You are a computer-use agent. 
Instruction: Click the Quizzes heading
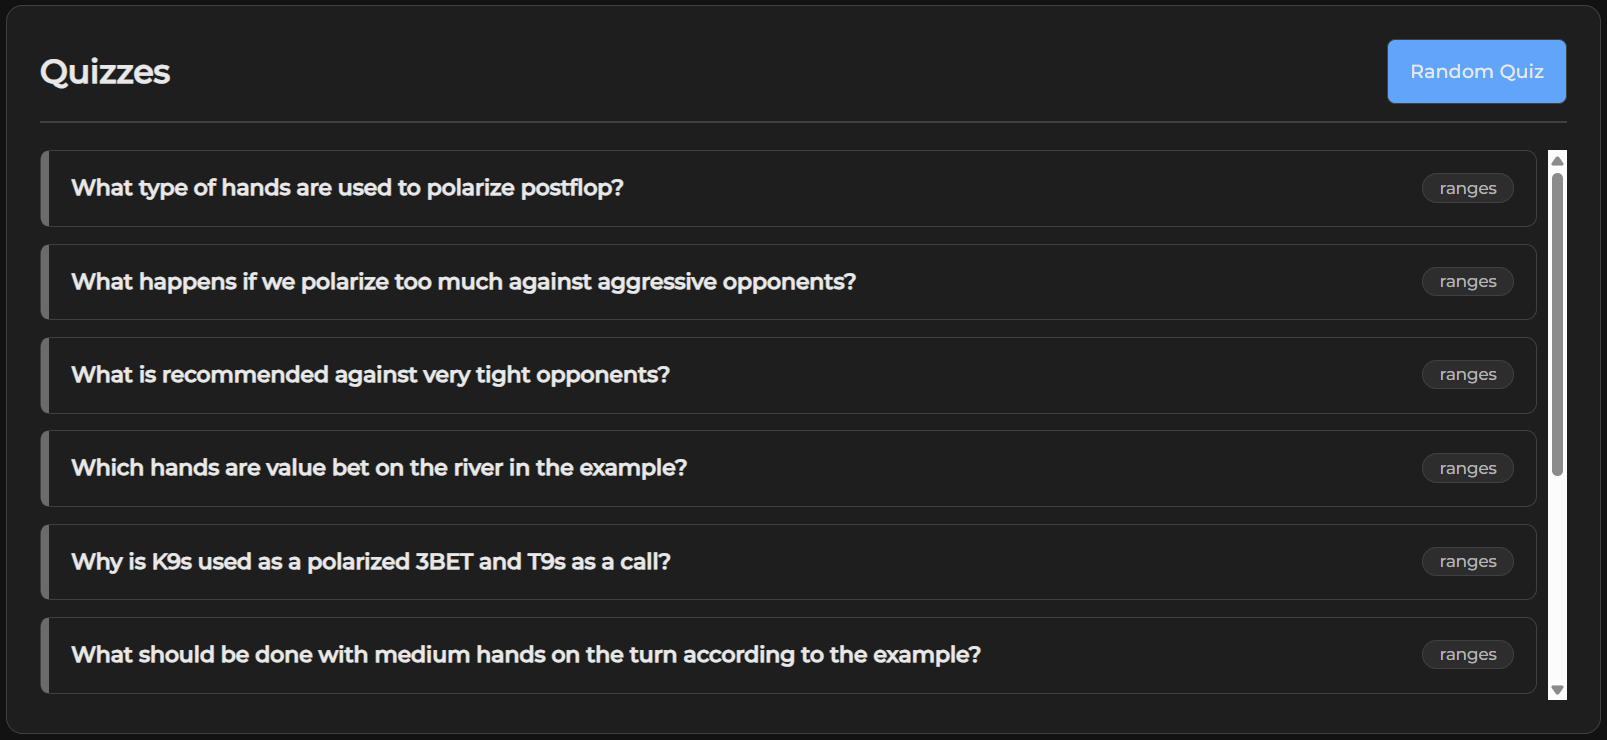[104, 71]
